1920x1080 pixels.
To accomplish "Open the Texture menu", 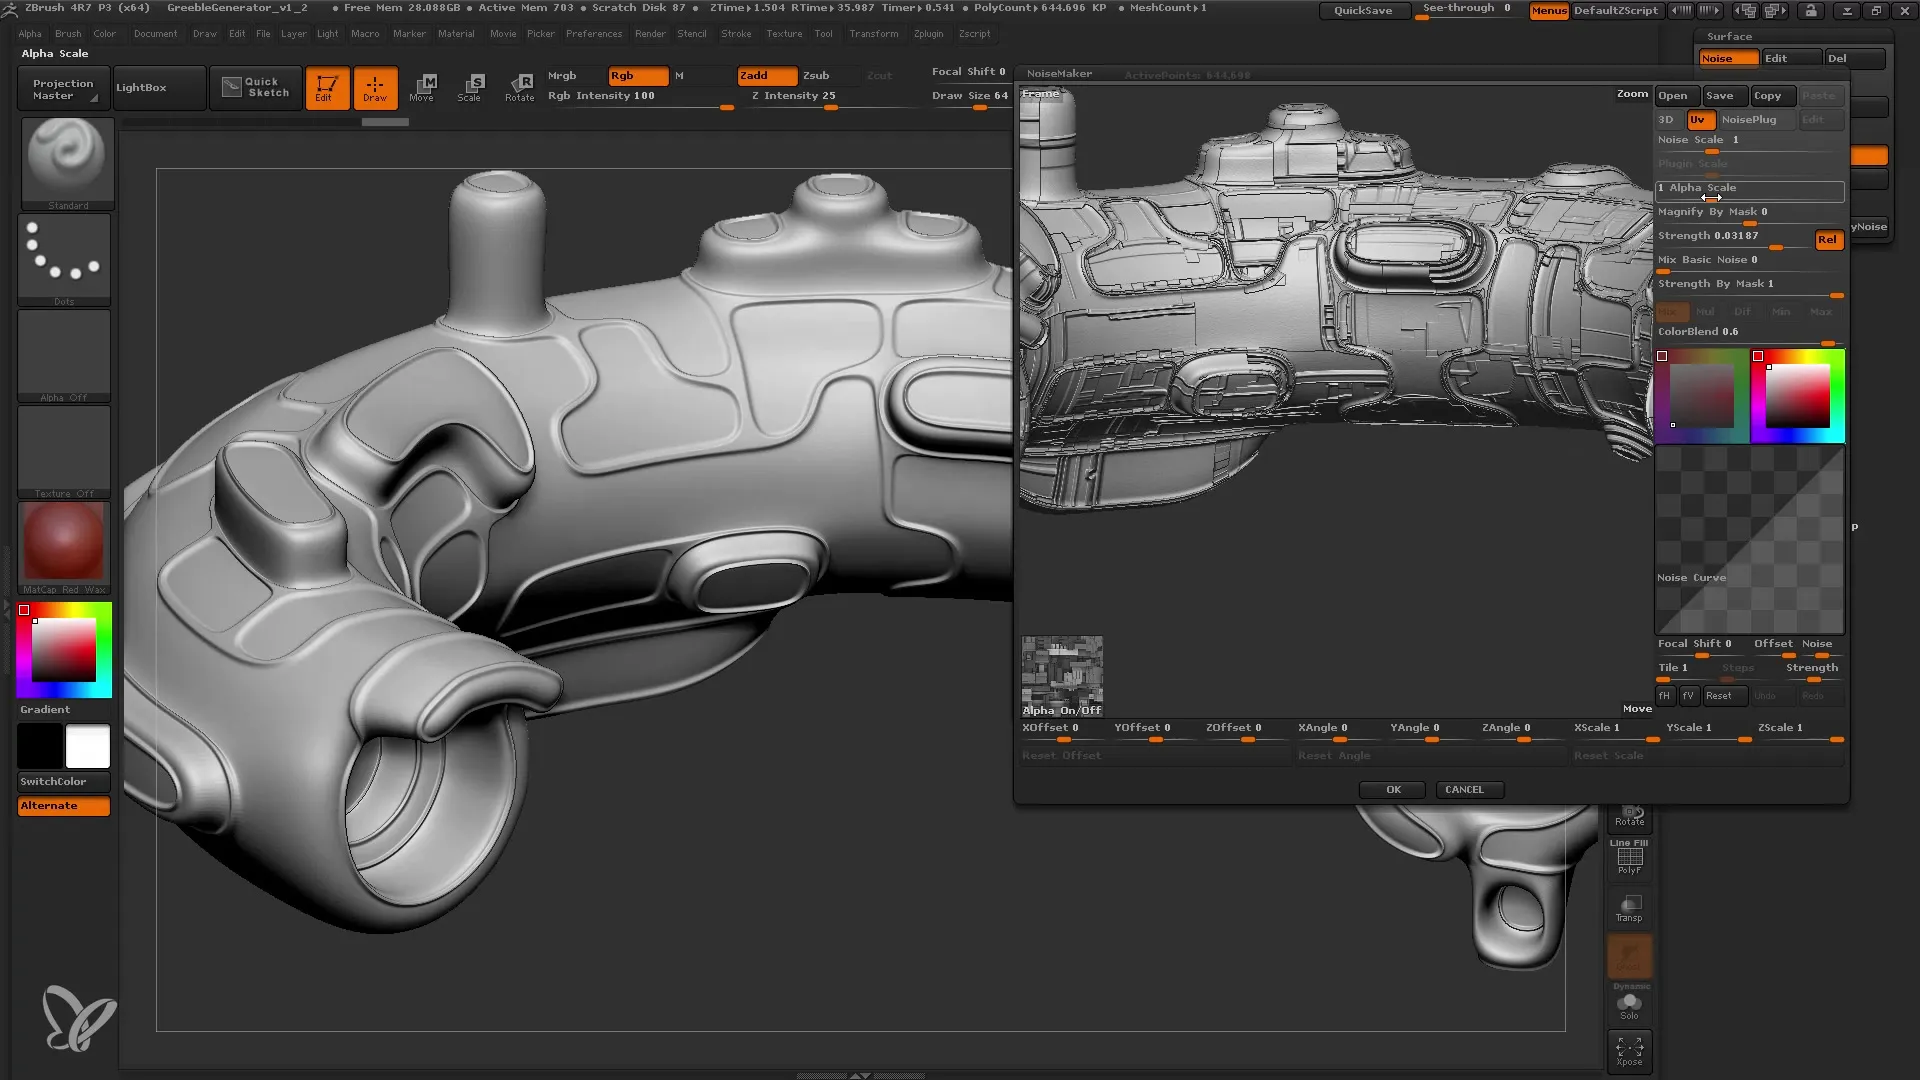I will click(x=782, y=33).
